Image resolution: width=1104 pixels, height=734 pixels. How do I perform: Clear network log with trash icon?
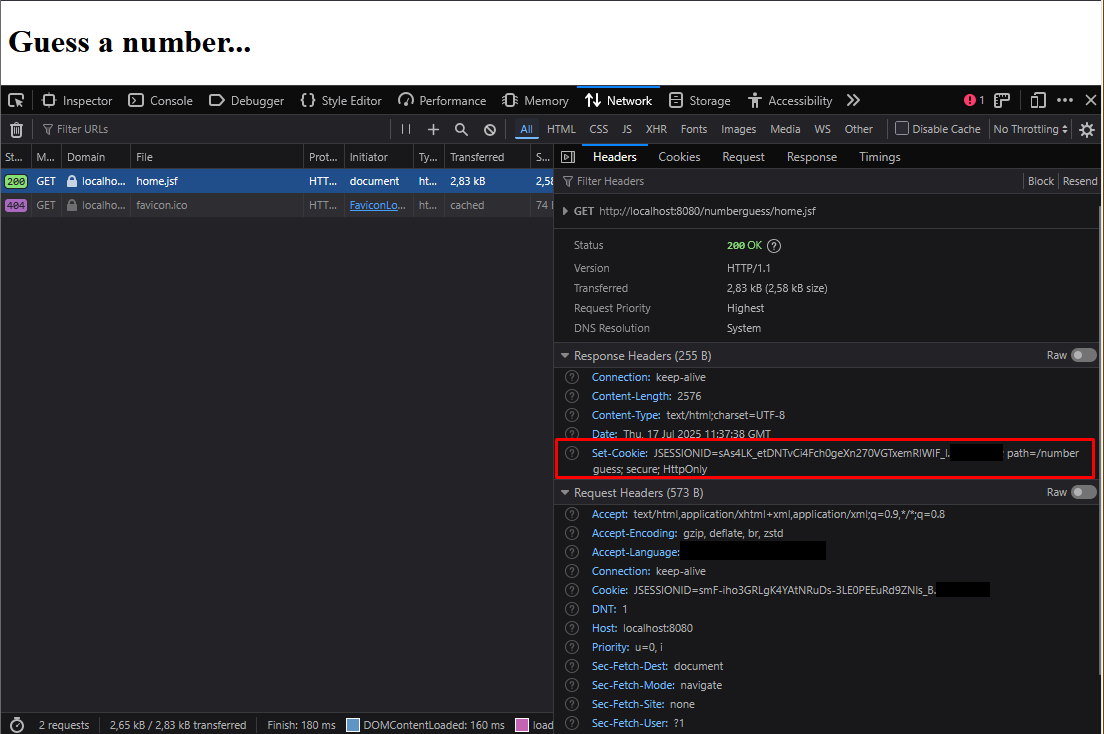pyautogui.click(x=16, y=129)
